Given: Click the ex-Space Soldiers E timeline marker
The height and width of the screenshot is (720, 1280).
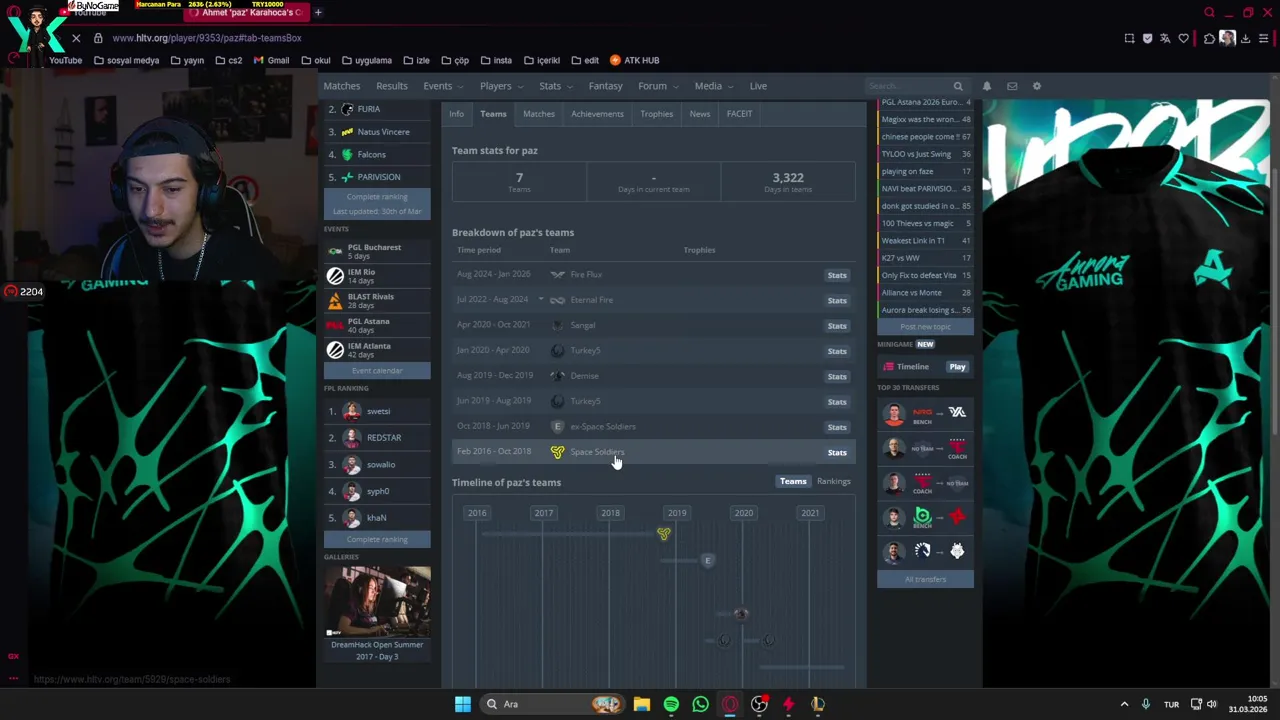Looking at the screenshot, I should 707,560.
